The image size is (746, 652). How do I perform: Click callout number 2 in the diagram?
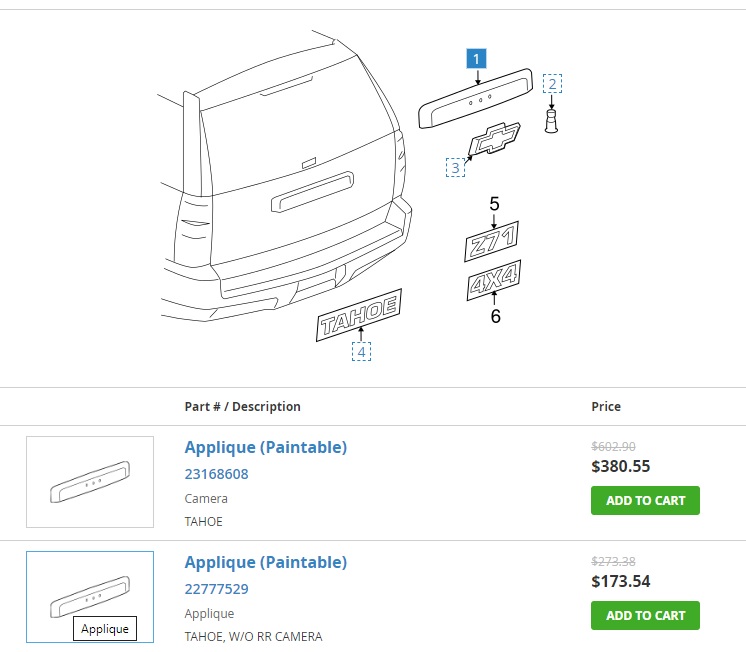click(552, 84)
